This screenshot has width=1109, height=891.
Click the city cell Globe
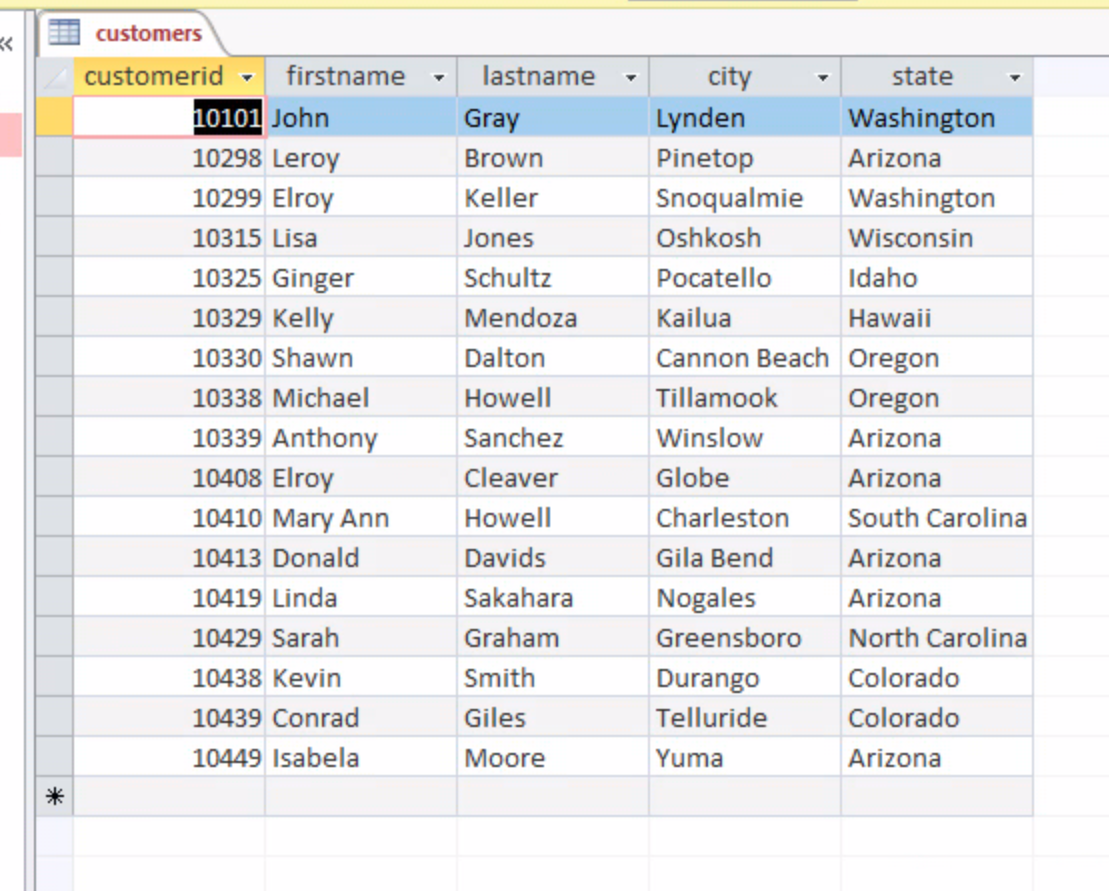(x=745, y=477)
